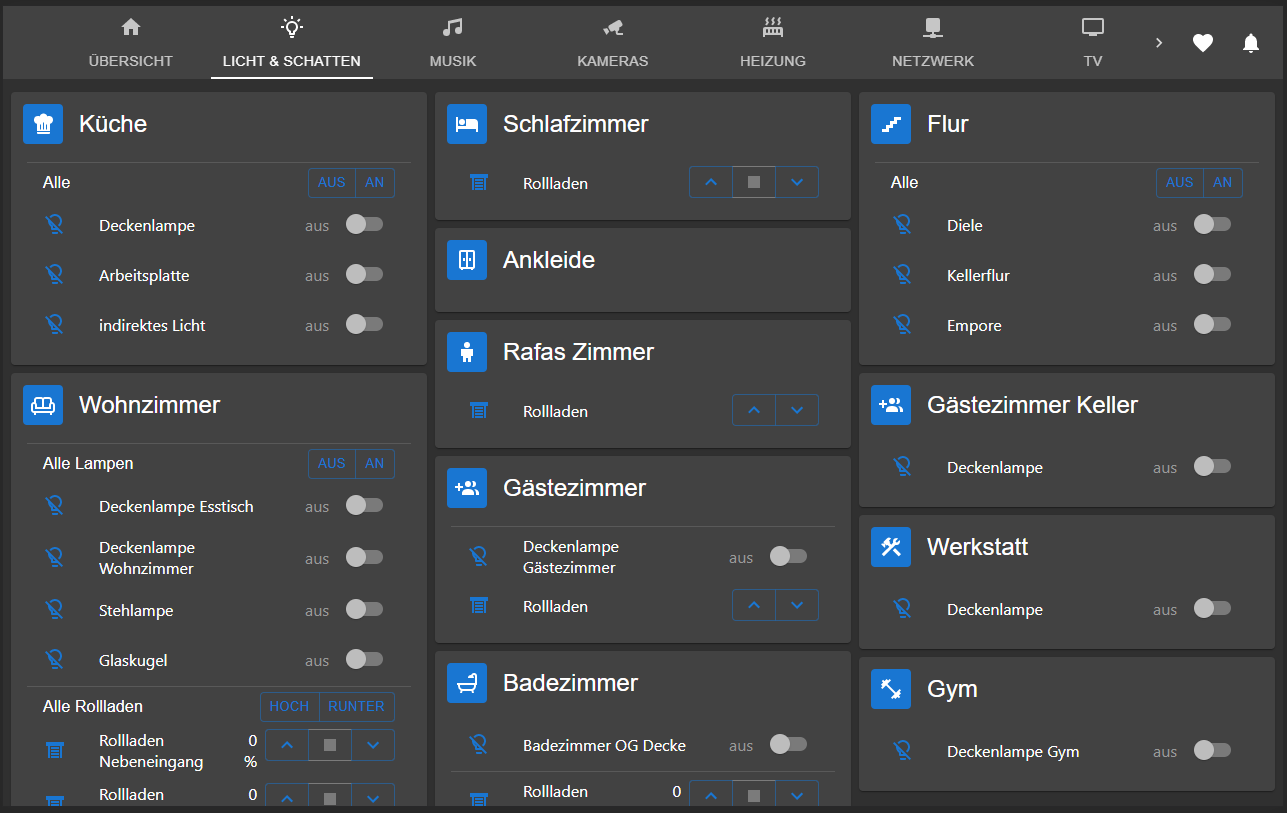
Task: Stop the Schlafzimmer Rollladen movement
Action: pyautogui.click(x=754, y=182)
